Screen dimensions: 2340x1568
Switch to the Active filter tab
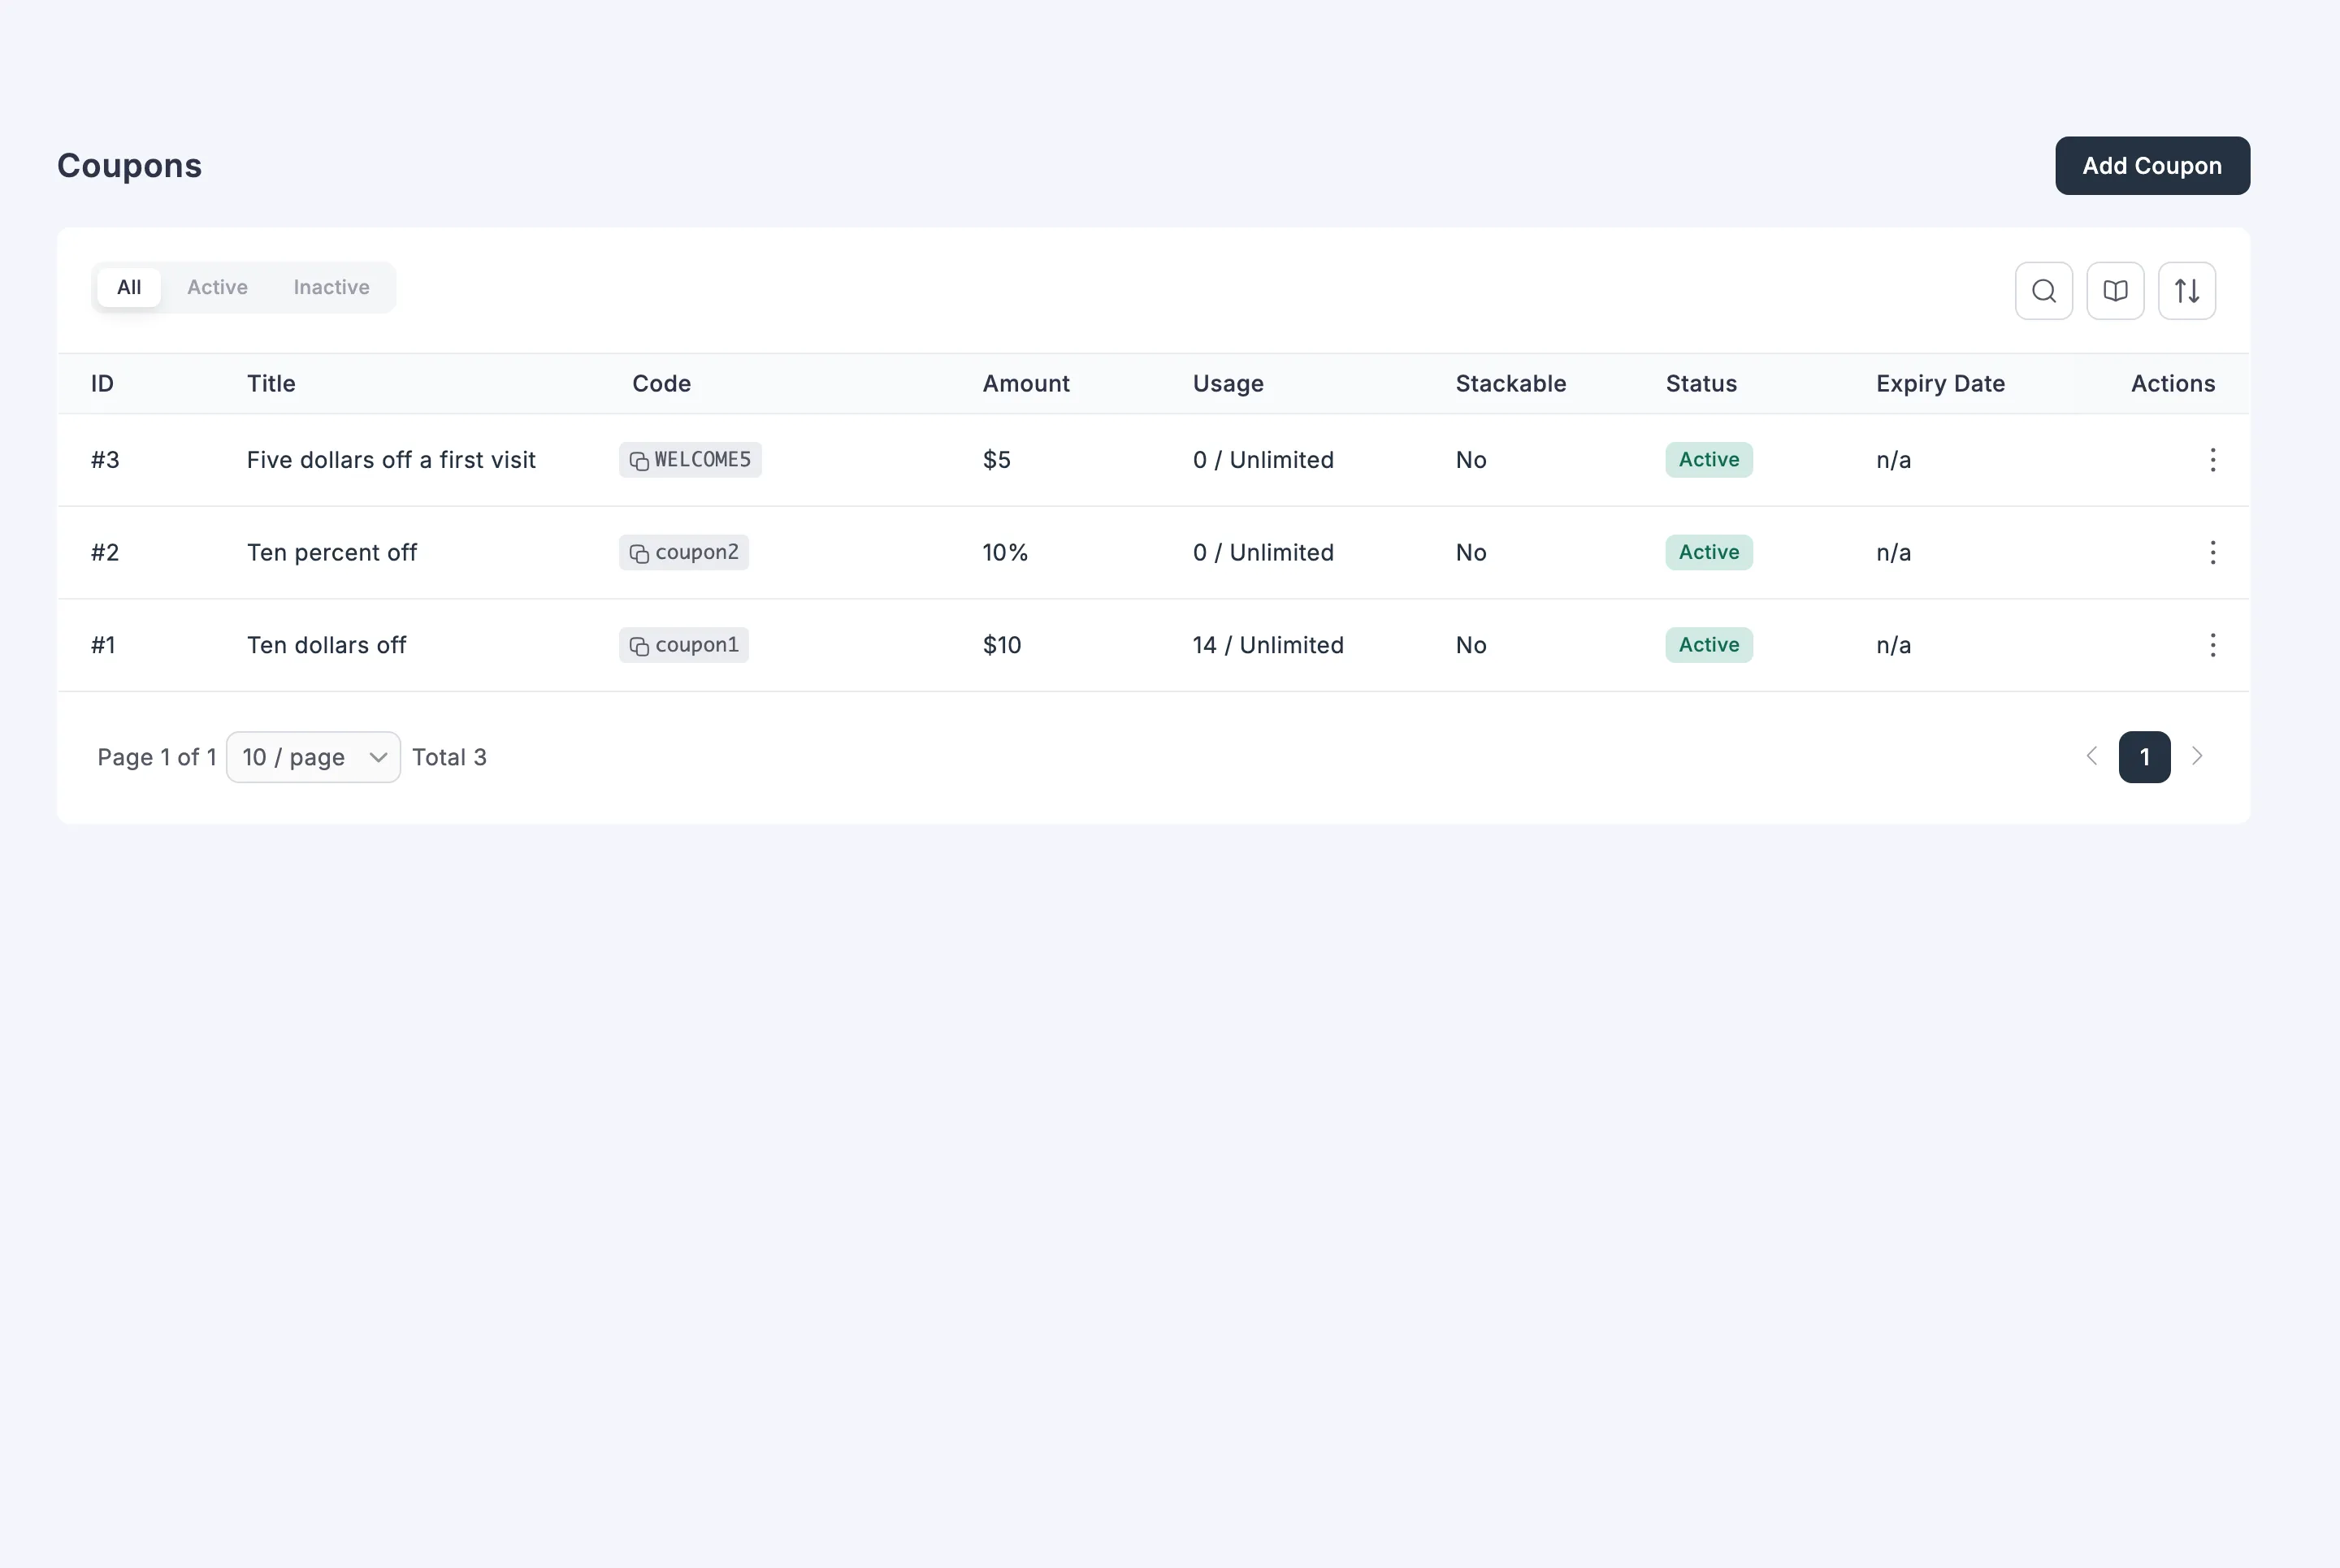point(217,287)
